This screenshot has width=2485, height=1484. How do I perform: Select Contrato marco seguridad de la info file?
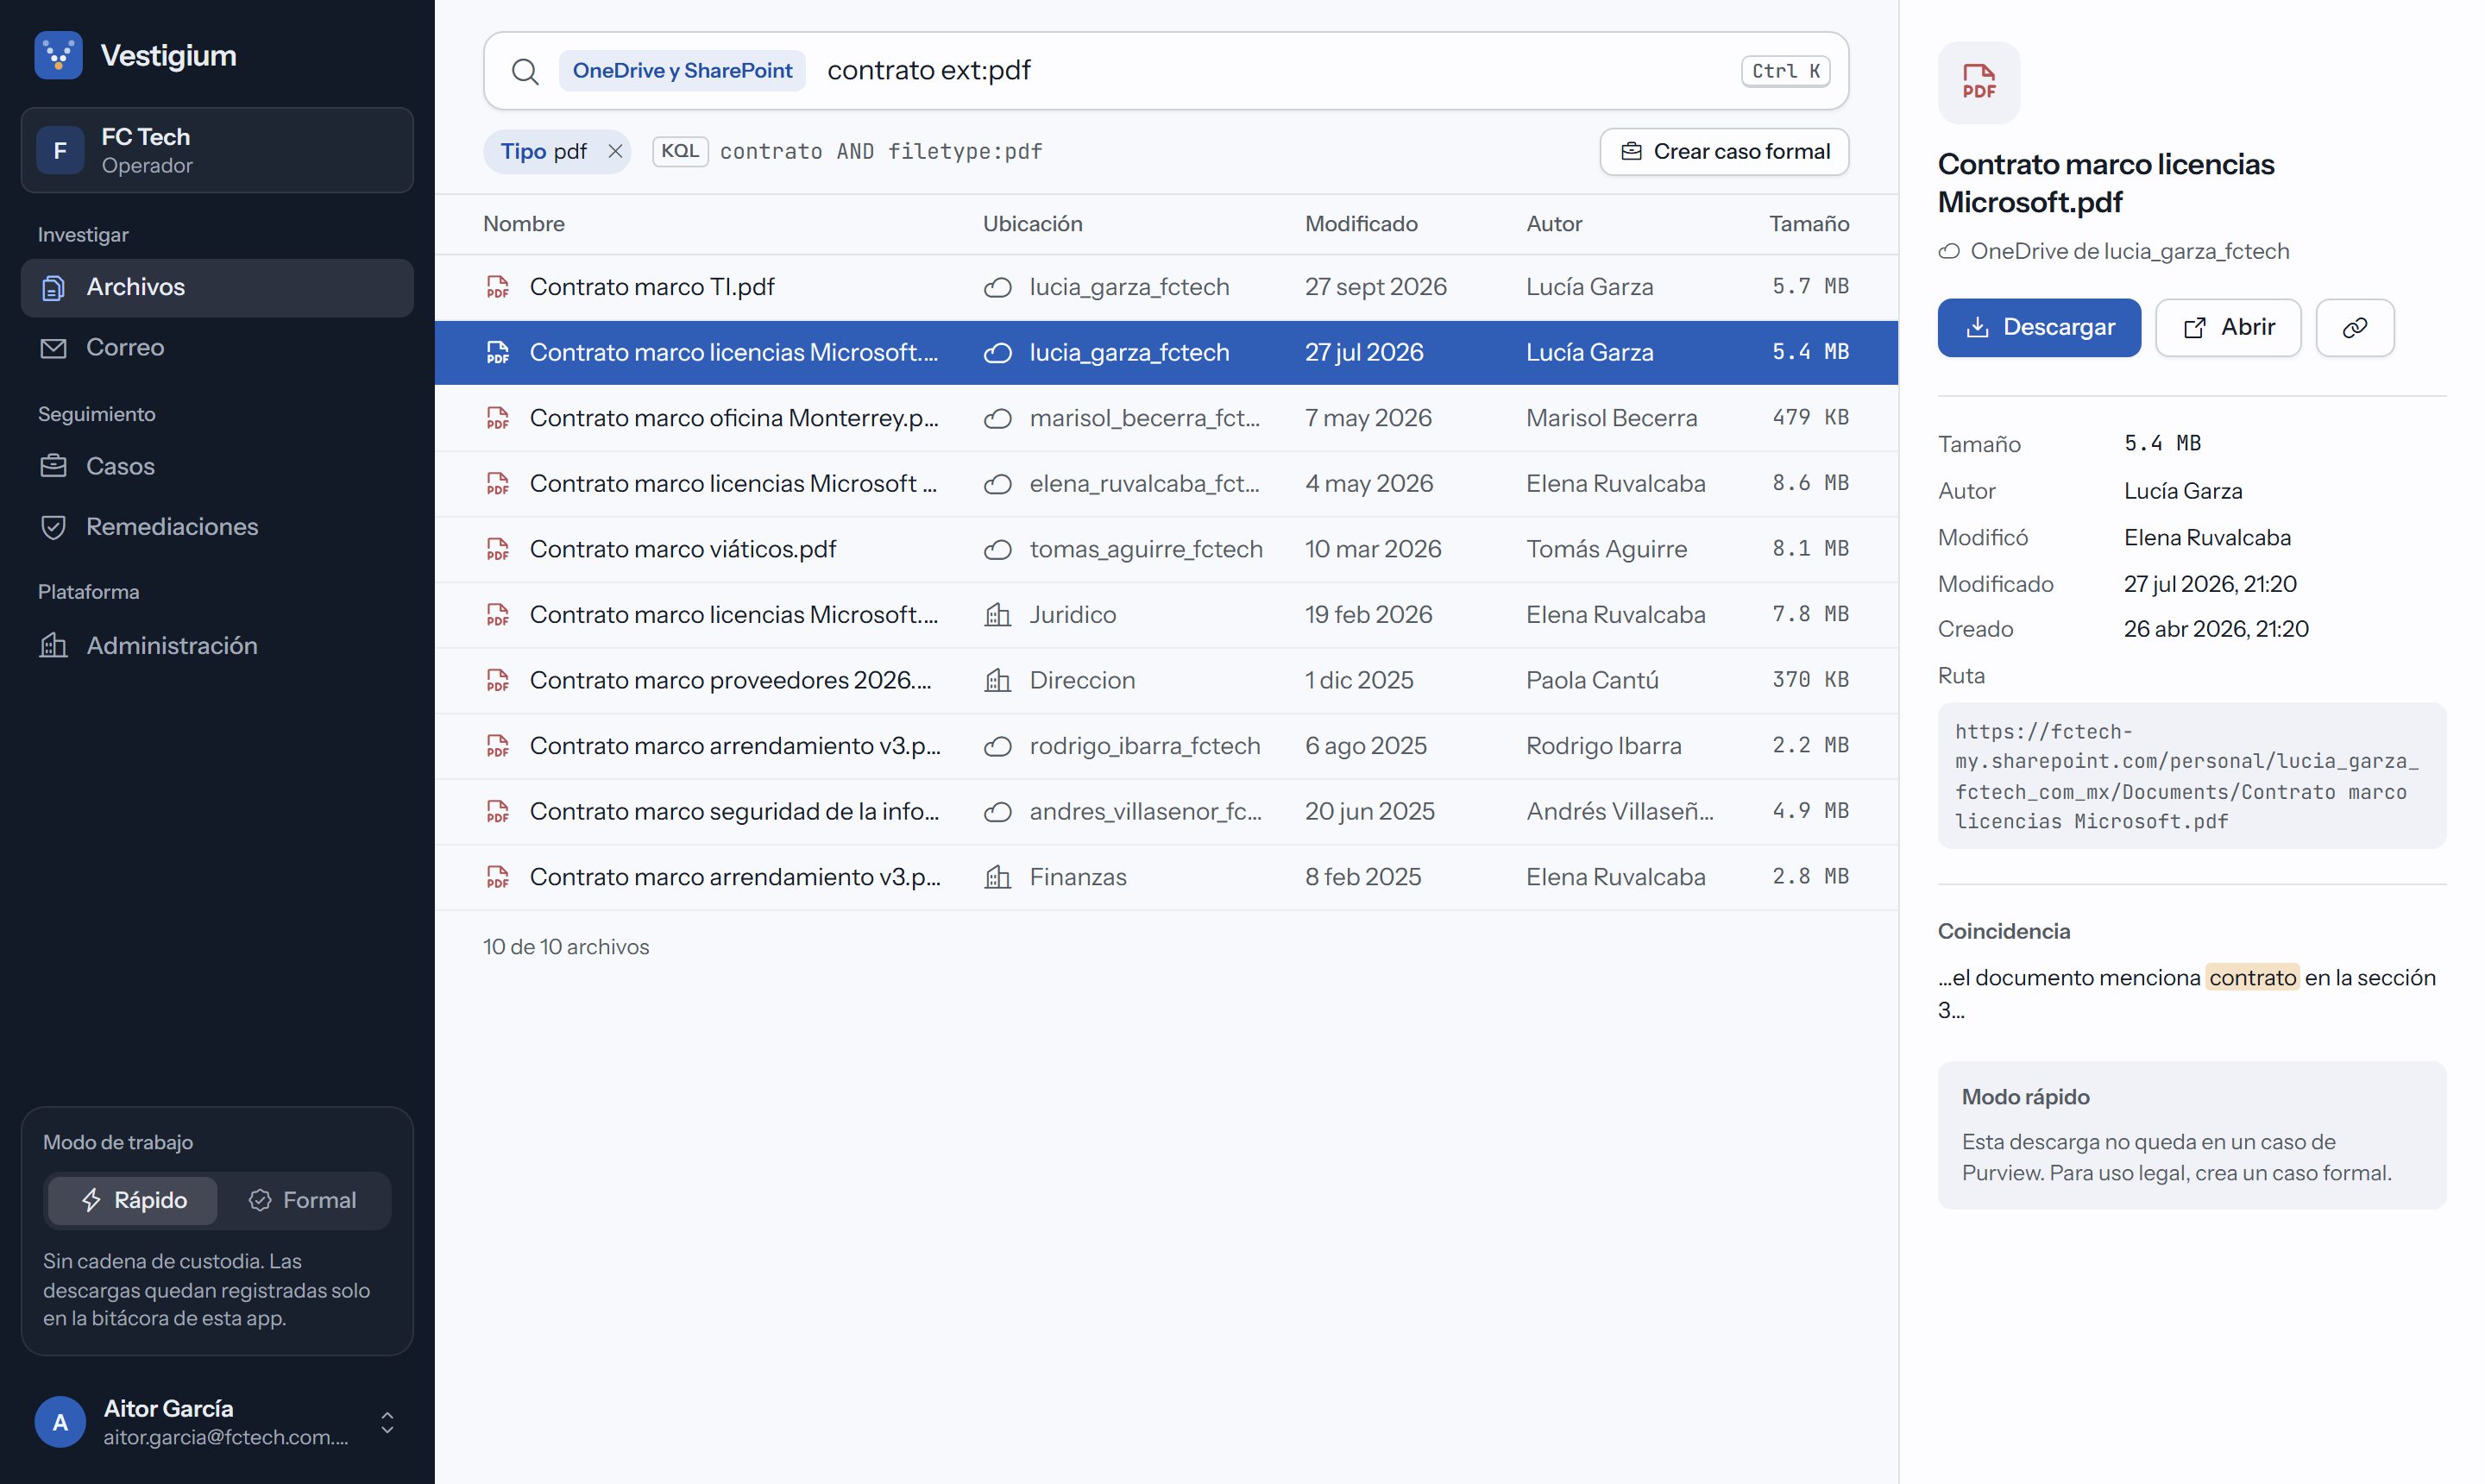[x=1166, y=811]
